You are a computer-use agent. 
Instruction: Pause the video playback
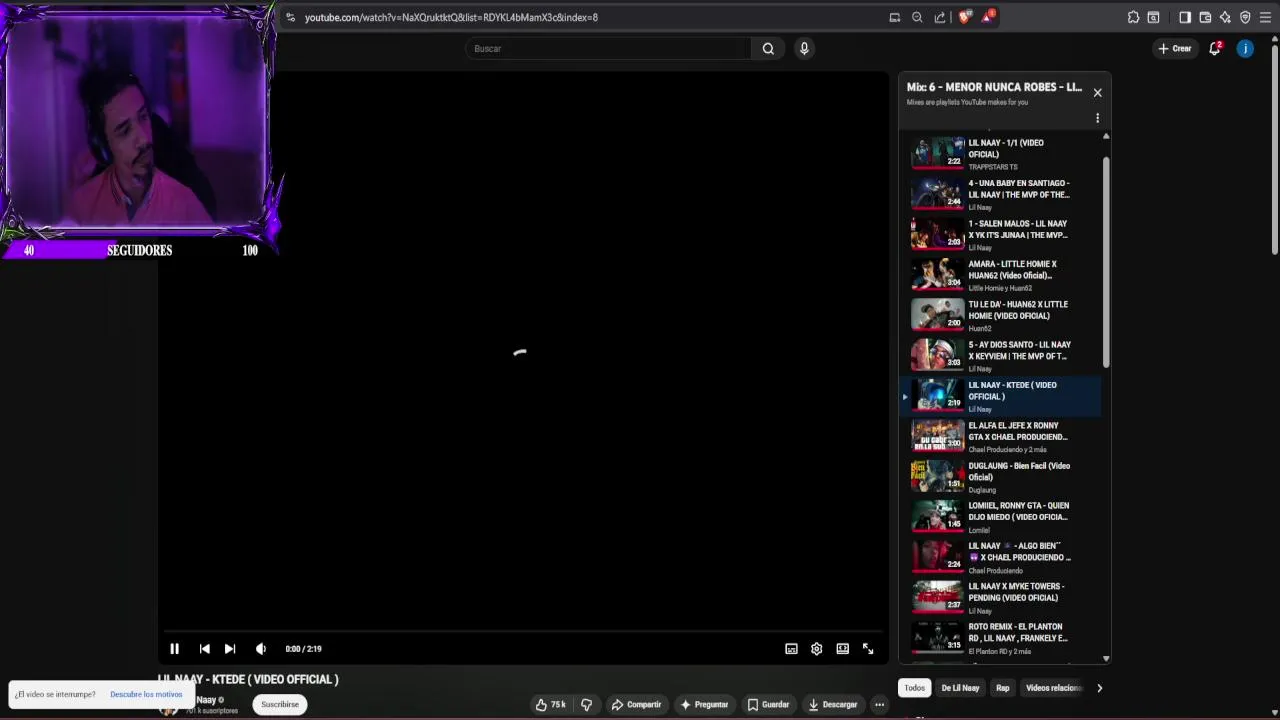point(174,649)
